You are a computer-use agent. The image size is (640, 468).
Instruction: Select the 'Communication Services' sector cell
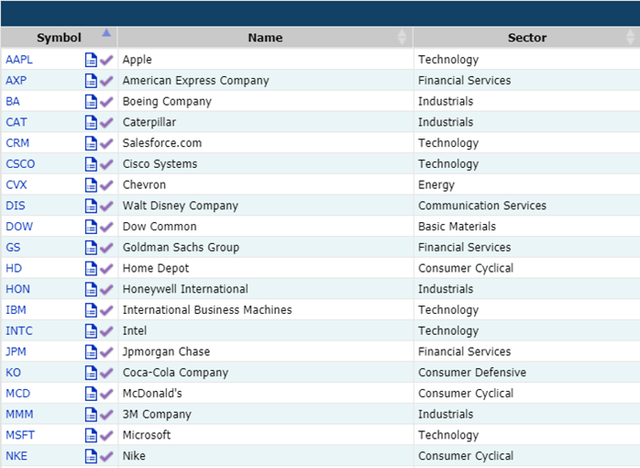coord(527,206)
